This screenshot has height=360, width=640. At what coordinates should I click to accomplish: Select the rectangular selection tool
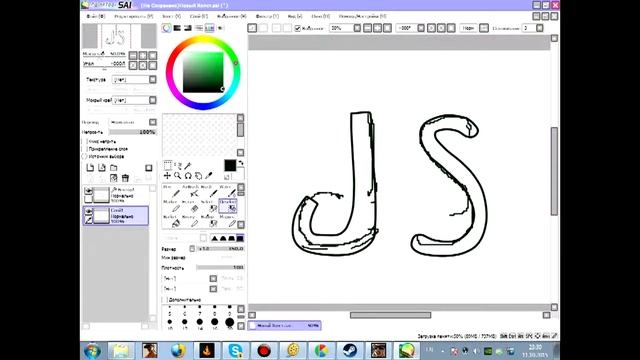167,165
